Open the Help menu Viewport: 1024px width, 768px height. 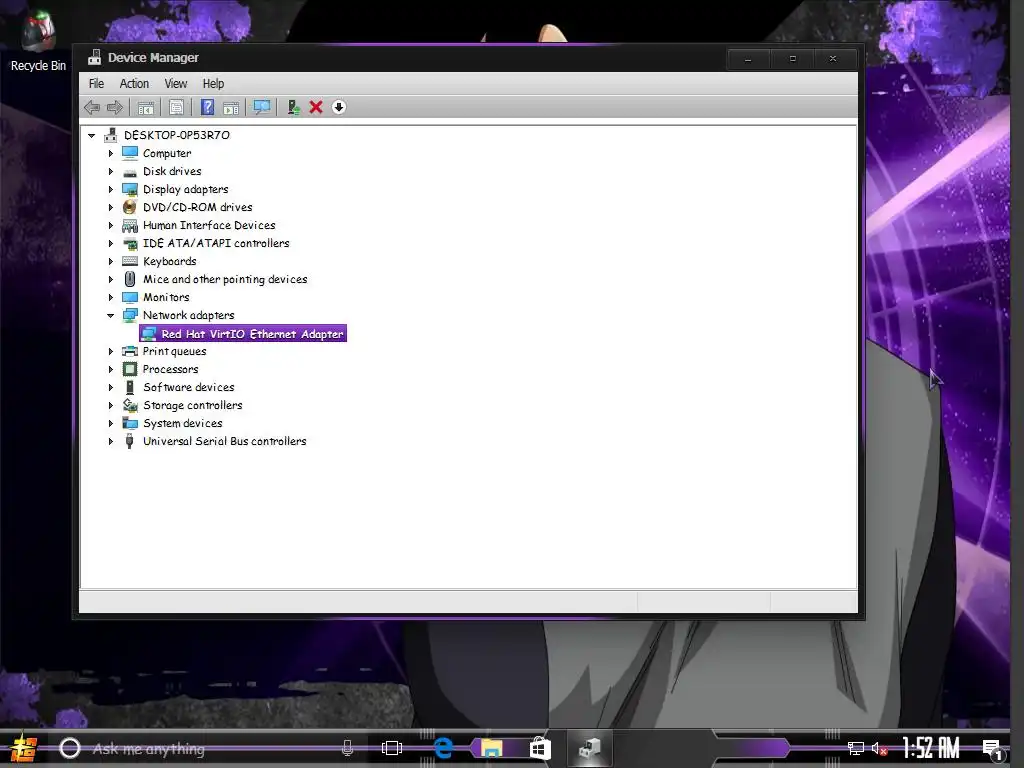[213, 84]
